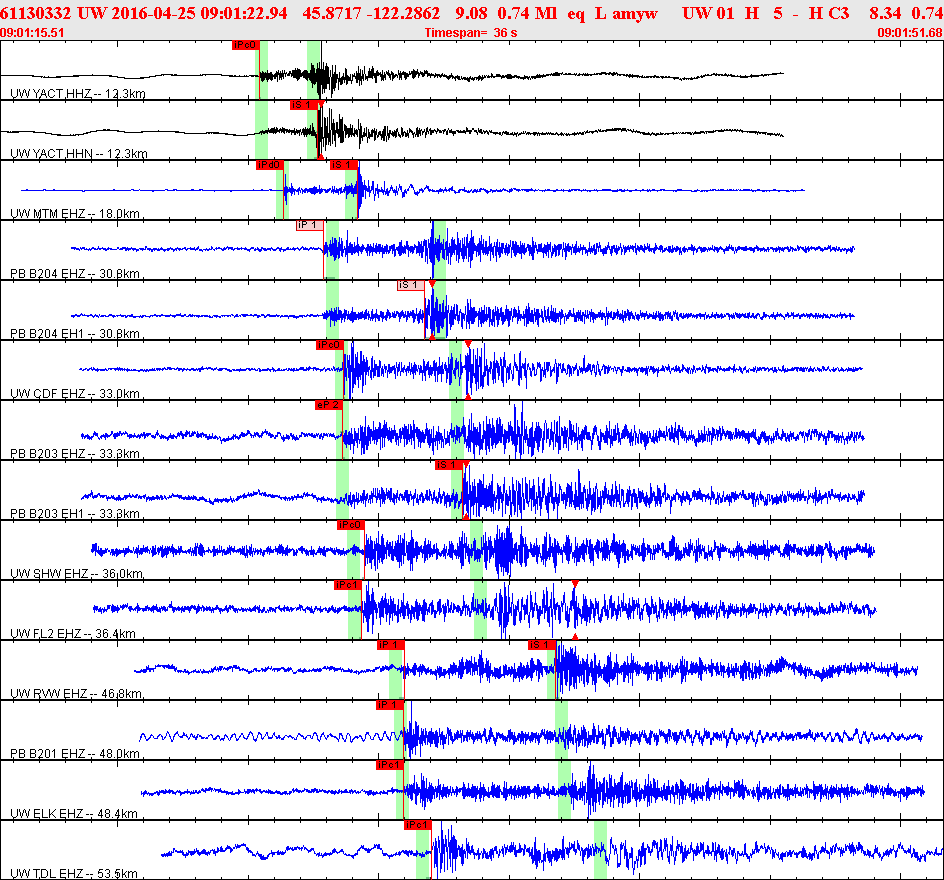944x880 pixels.
Task: Select the iP 1 pick flag on B201 EHZ trace
Action: pyautogui.click(x=390, y=705)
